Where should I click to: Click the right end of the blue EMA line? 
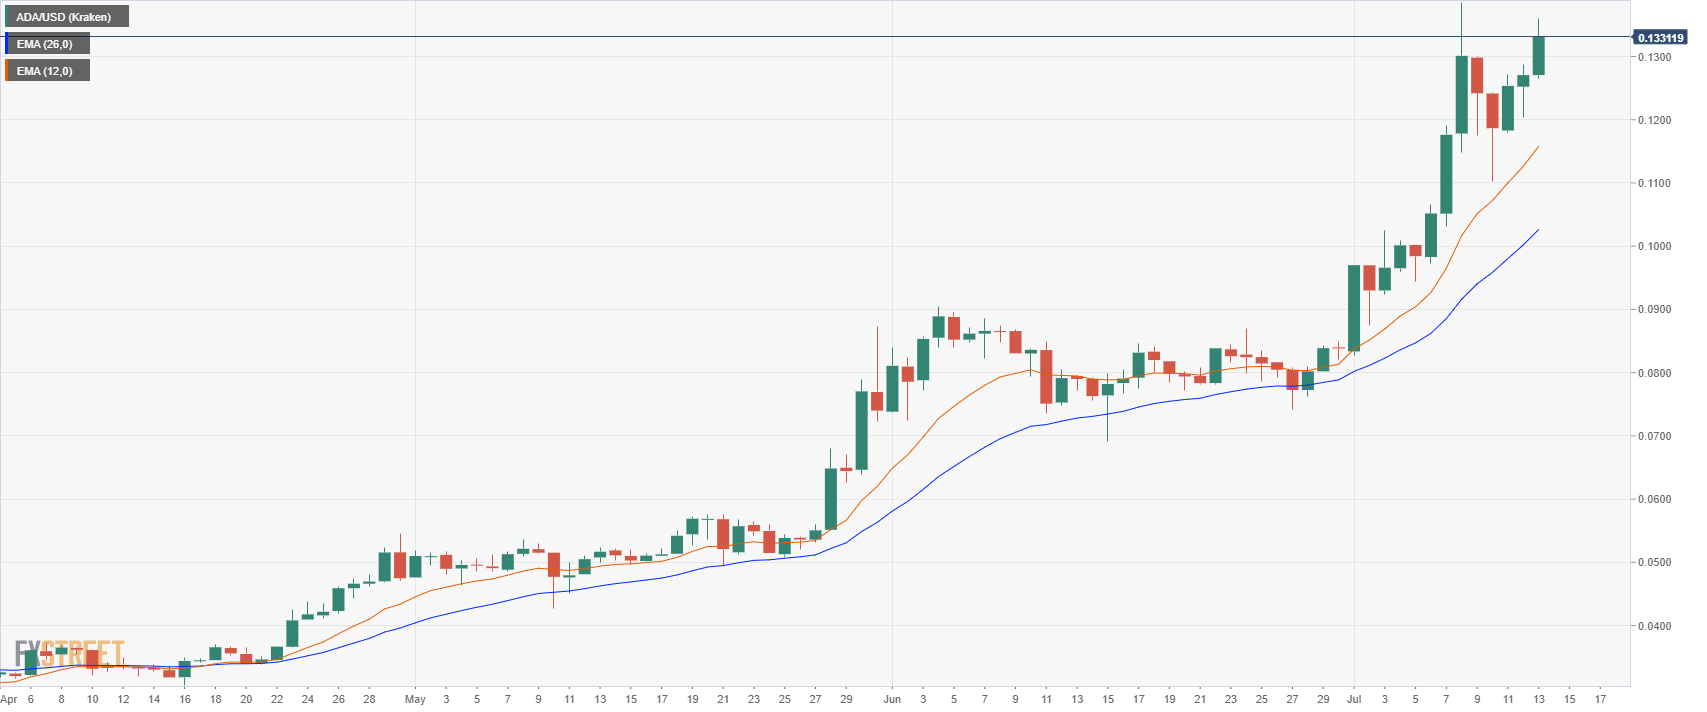pos(1537,231)
